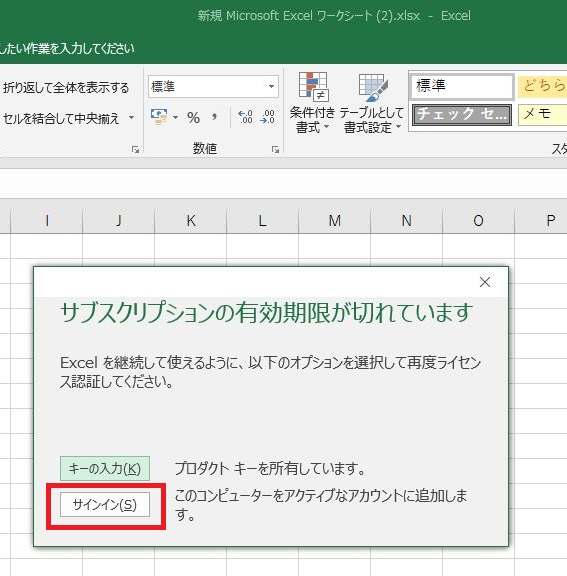
Task: Open Conditional Formatting menu
Action: click(312, 104)
